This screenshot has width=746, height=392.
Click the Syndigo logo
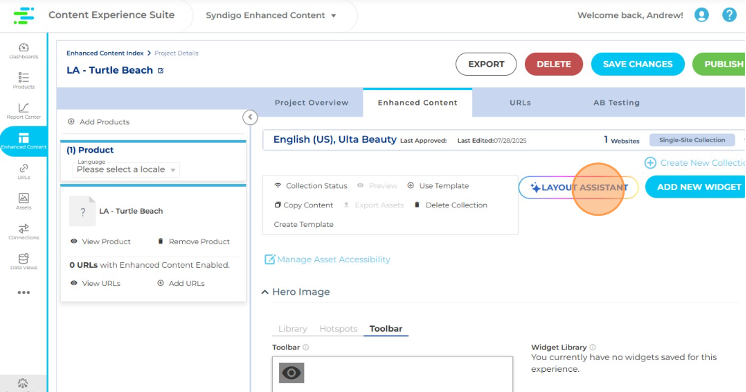(x=23, y=15)
